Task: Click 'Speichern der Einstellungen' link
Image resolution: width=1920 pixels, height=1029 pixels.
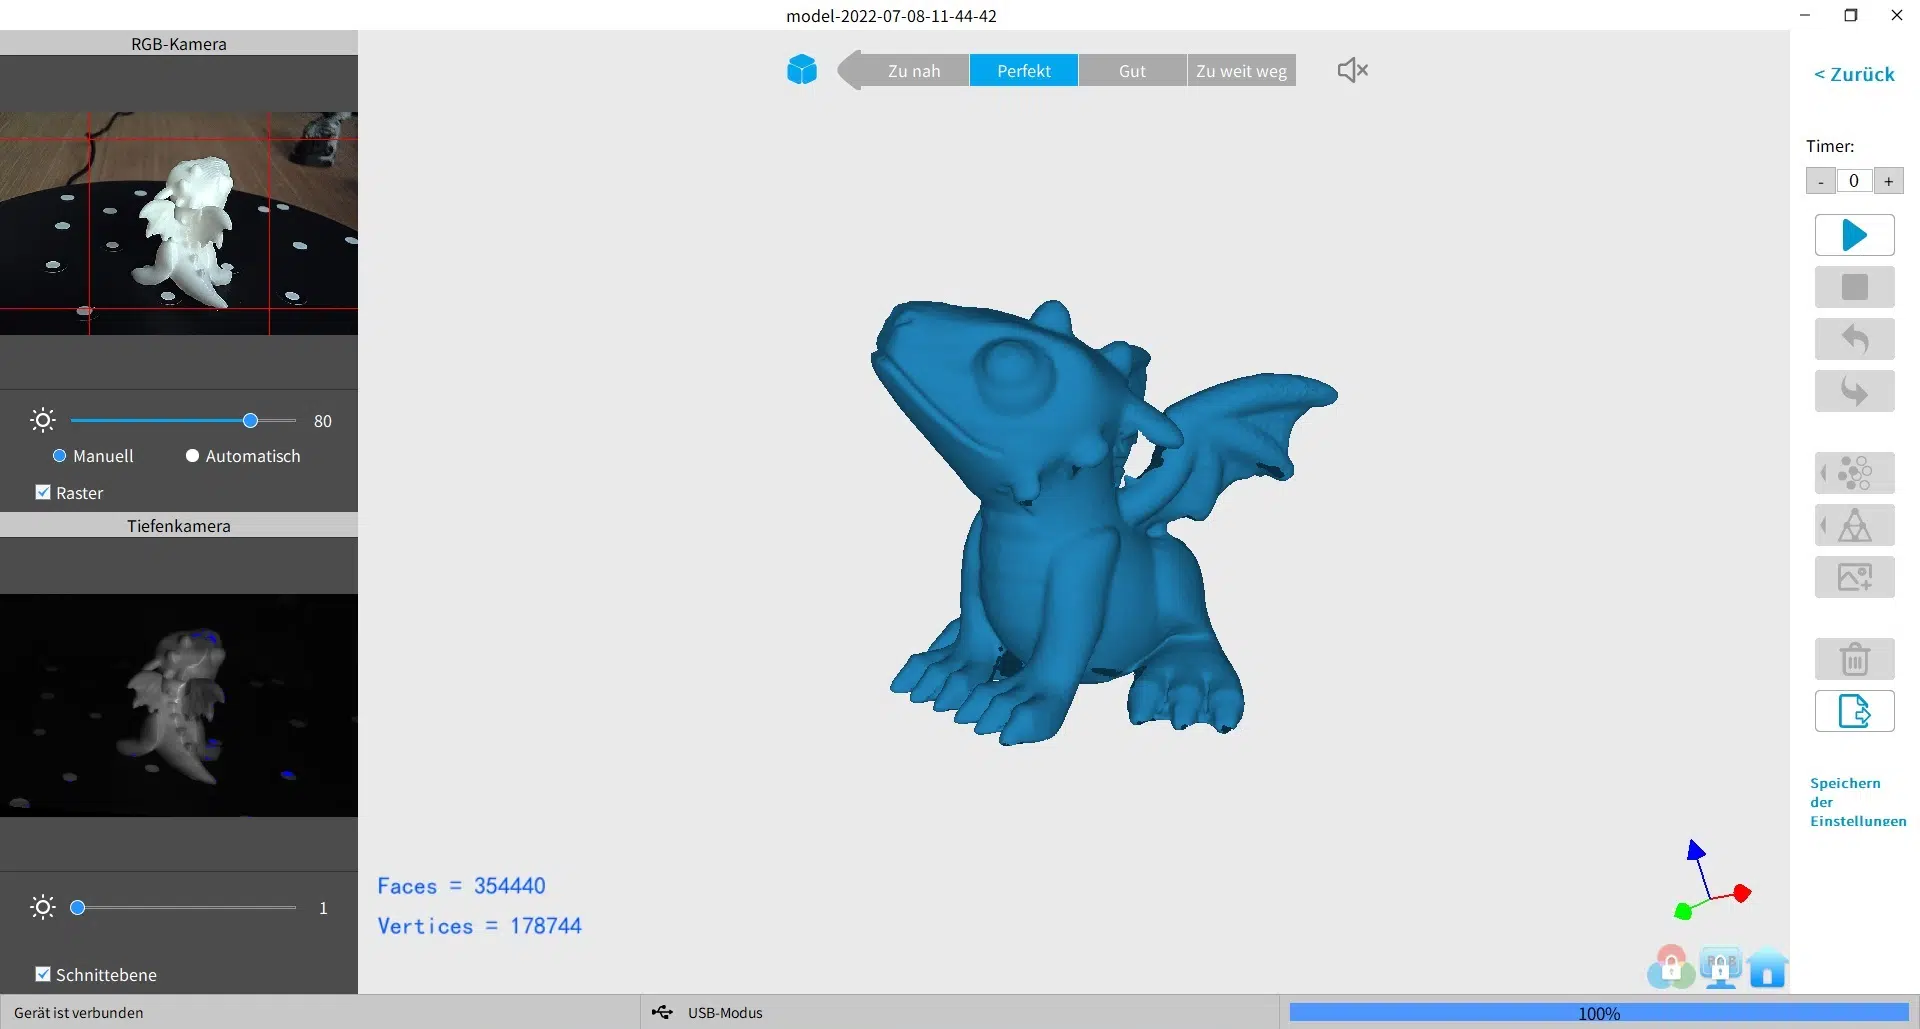Action: tap(1857, 802)
